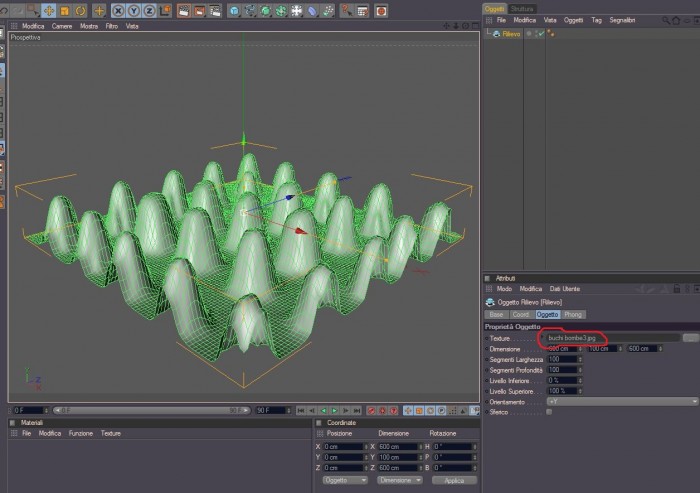Open the Camere viewport menu
The height and width of the screenshot is (493, 700).
click(62, 26)
